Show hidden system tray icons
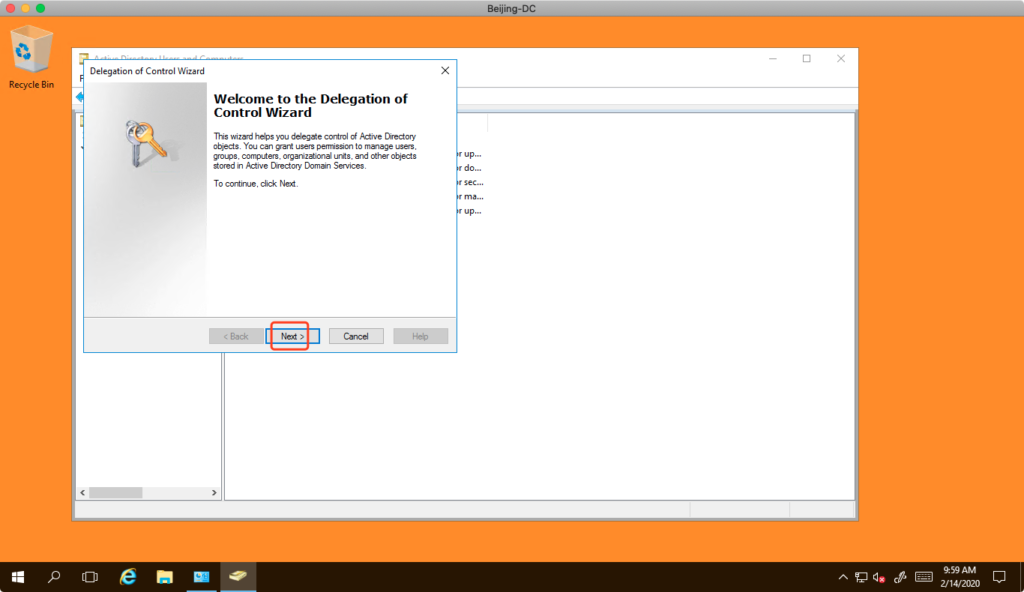Viewport: 1024px width, 592px height. [x=842, y=577]
